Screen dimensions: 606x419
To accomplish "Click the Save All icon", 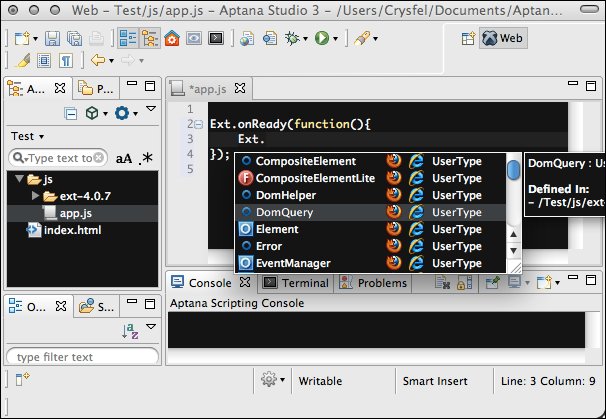I will click(74, 38).
